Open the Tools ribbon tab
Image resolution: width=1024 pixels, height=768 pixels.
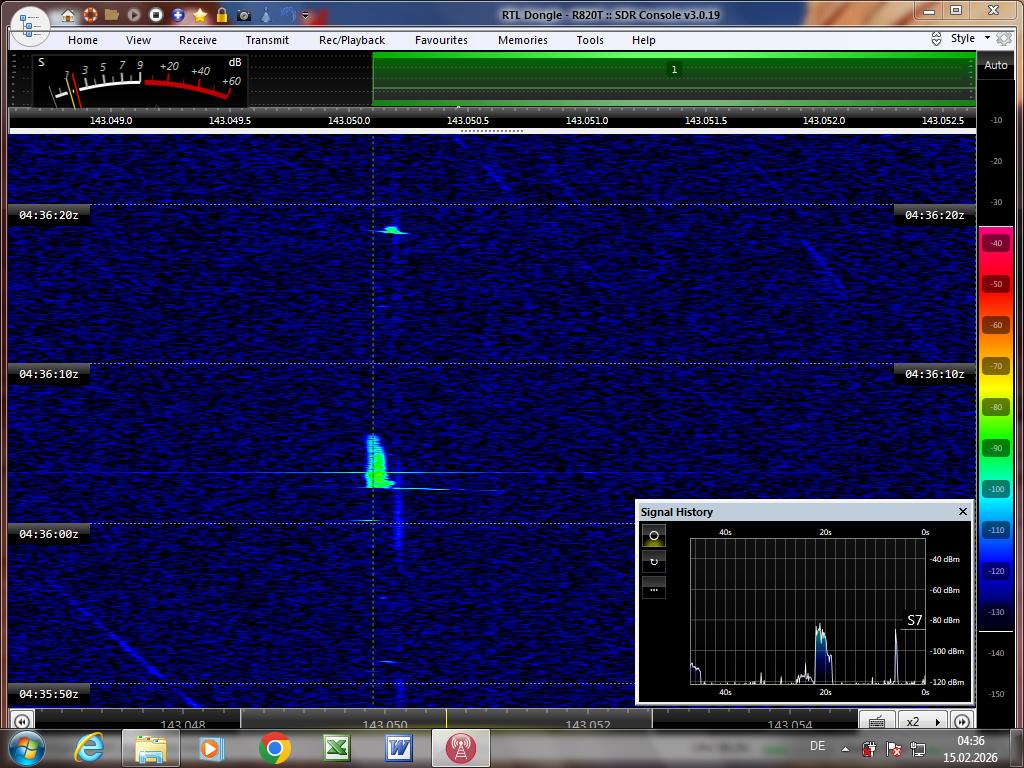click(x=590, y=40)
